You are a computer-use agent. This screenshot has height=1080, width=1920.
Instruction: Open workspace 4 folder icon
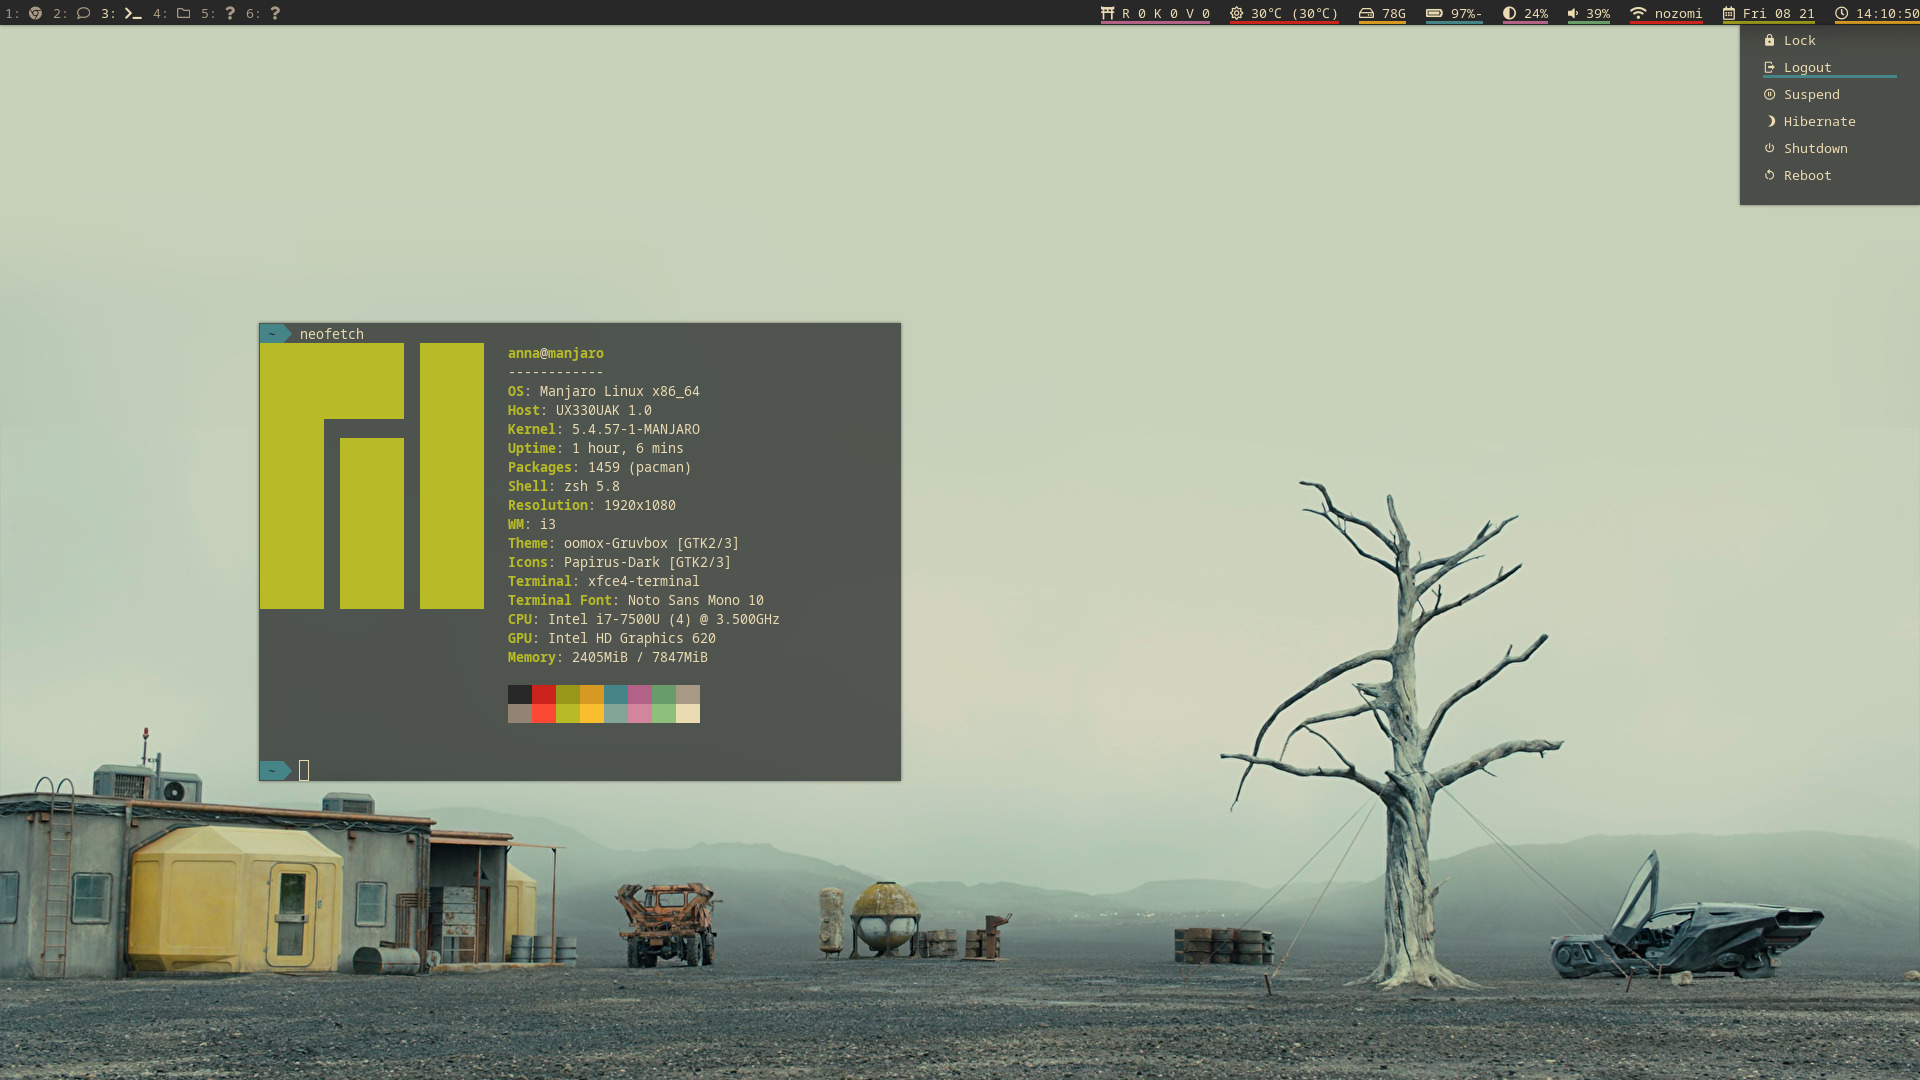coord(183,13)
